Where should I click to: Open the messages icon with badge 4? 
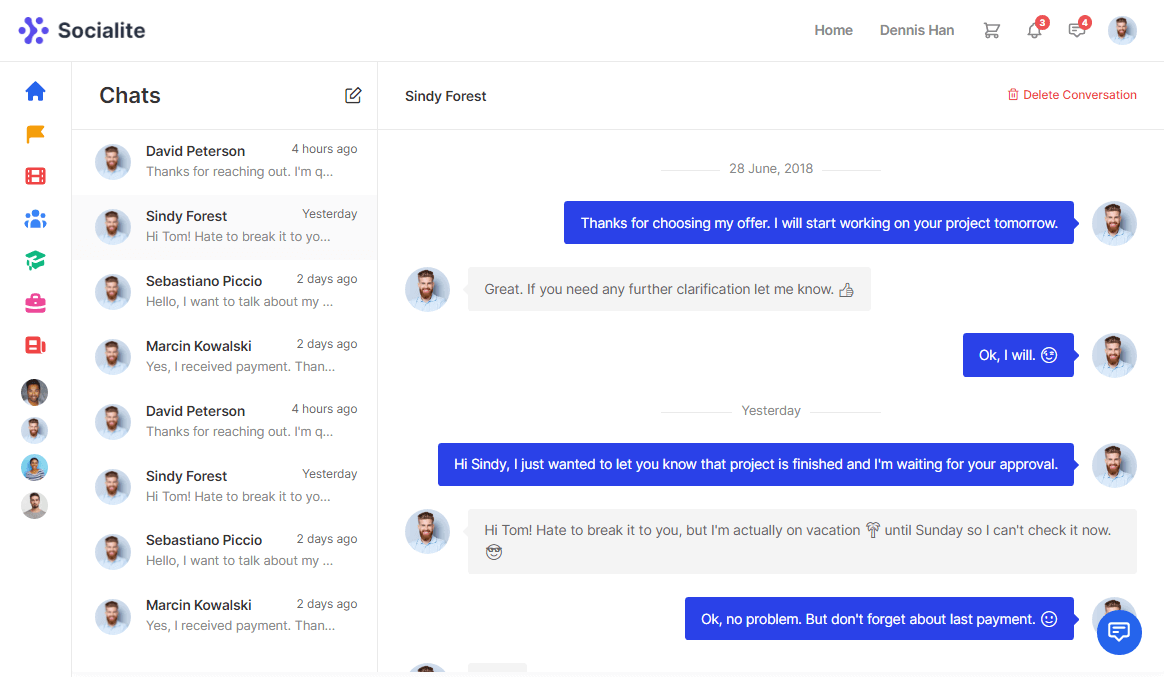point(1077,30)
